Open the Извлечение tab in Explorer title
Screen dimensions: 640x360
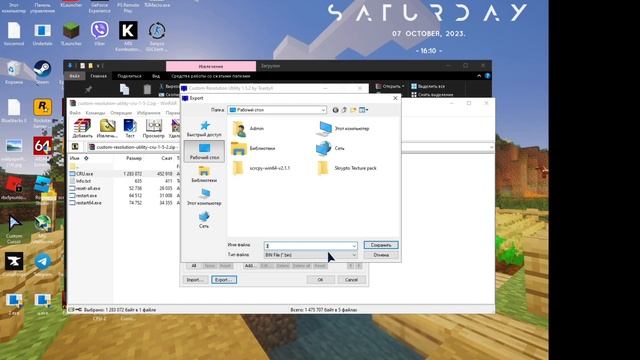coord(211,66)
